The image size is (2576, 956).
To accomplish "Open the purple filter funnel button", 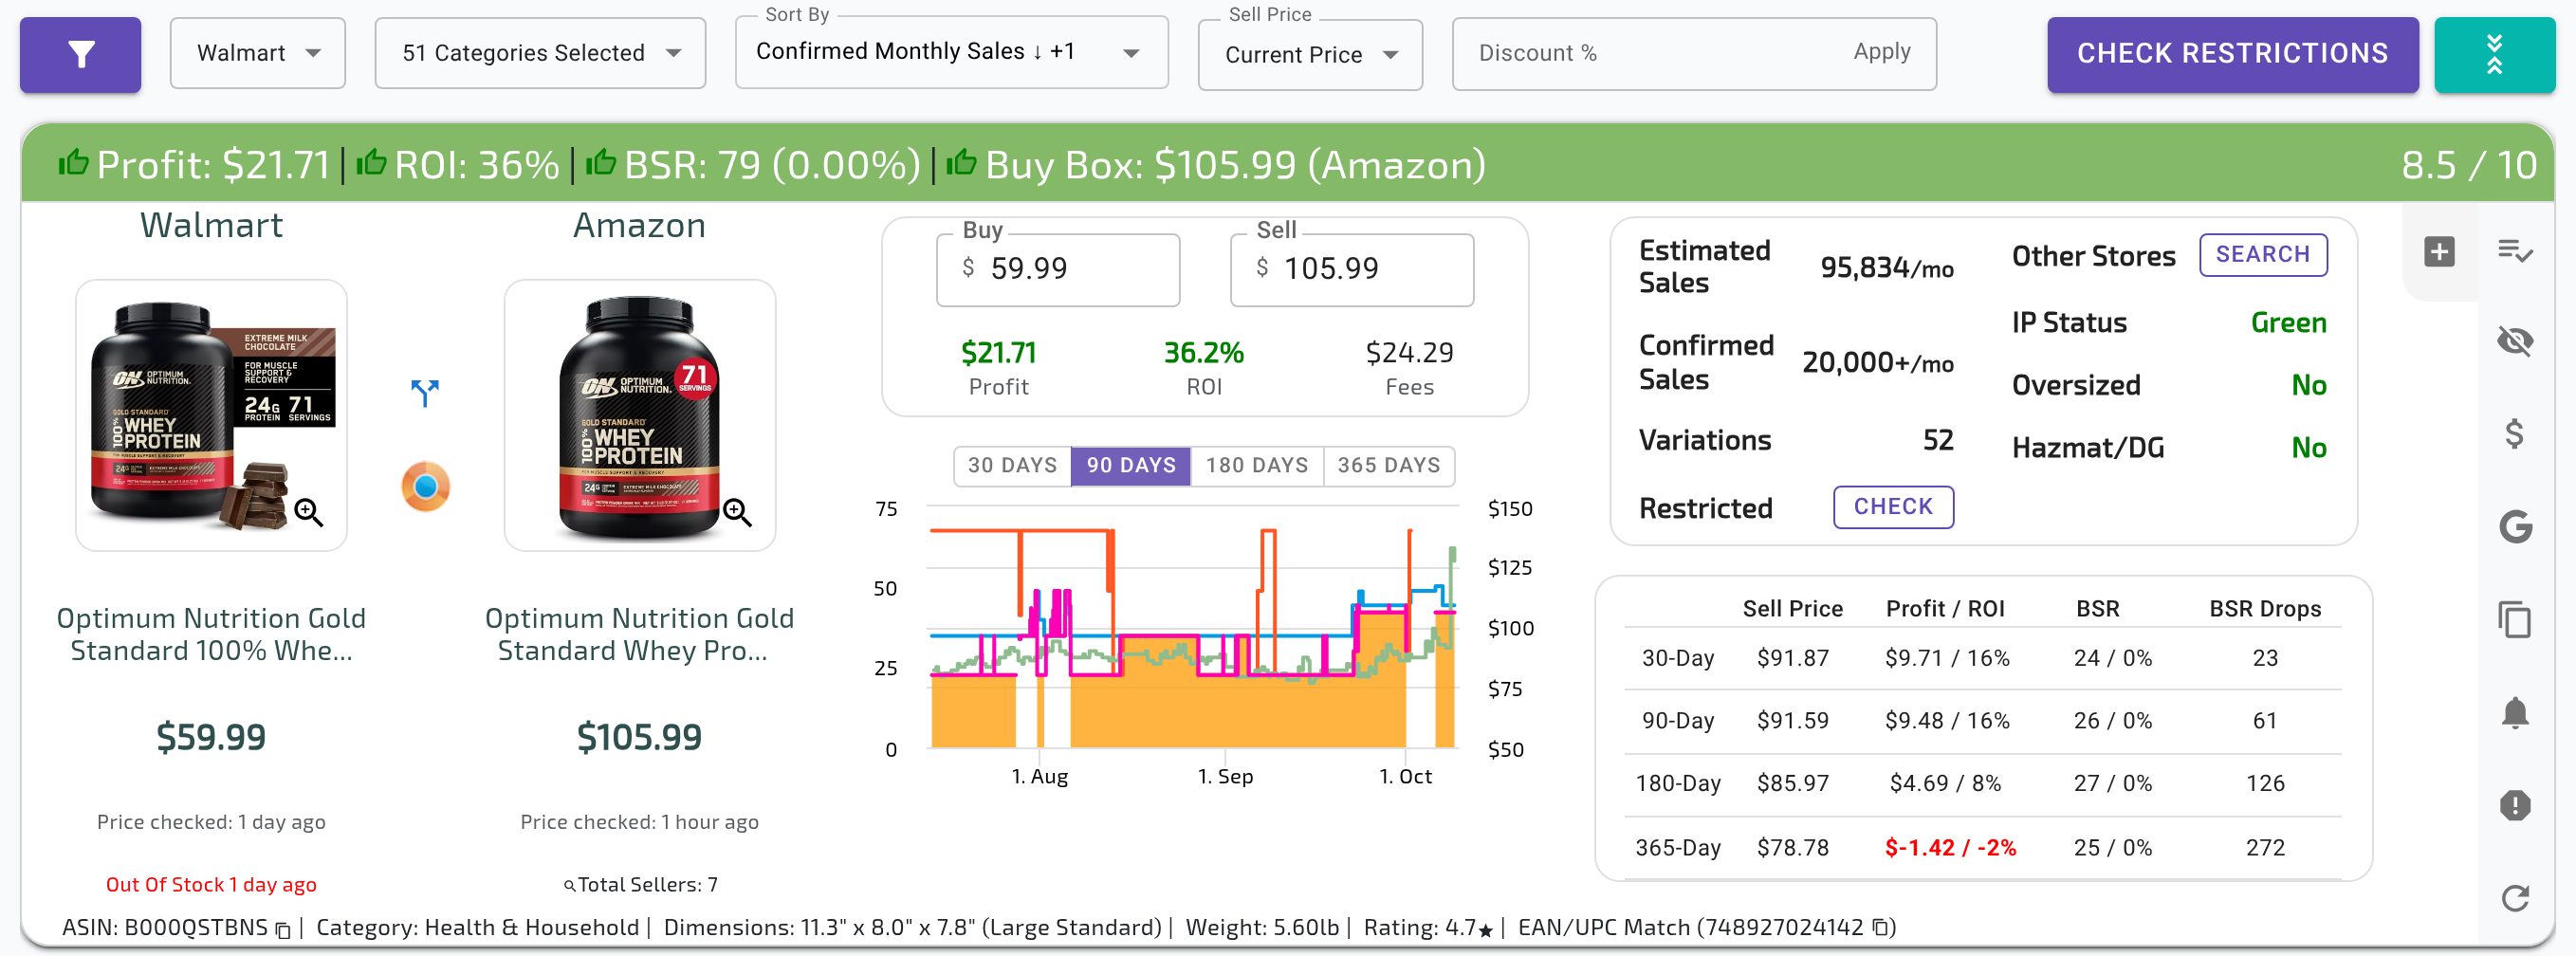I will pyautogui.click(x=80, y=54).
